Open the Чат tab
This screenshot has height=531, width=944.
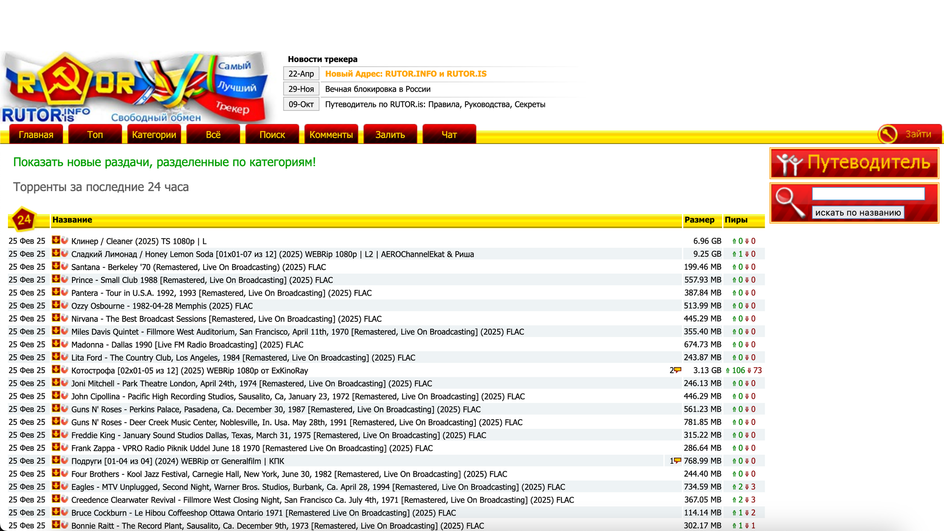tap(449, 134)
